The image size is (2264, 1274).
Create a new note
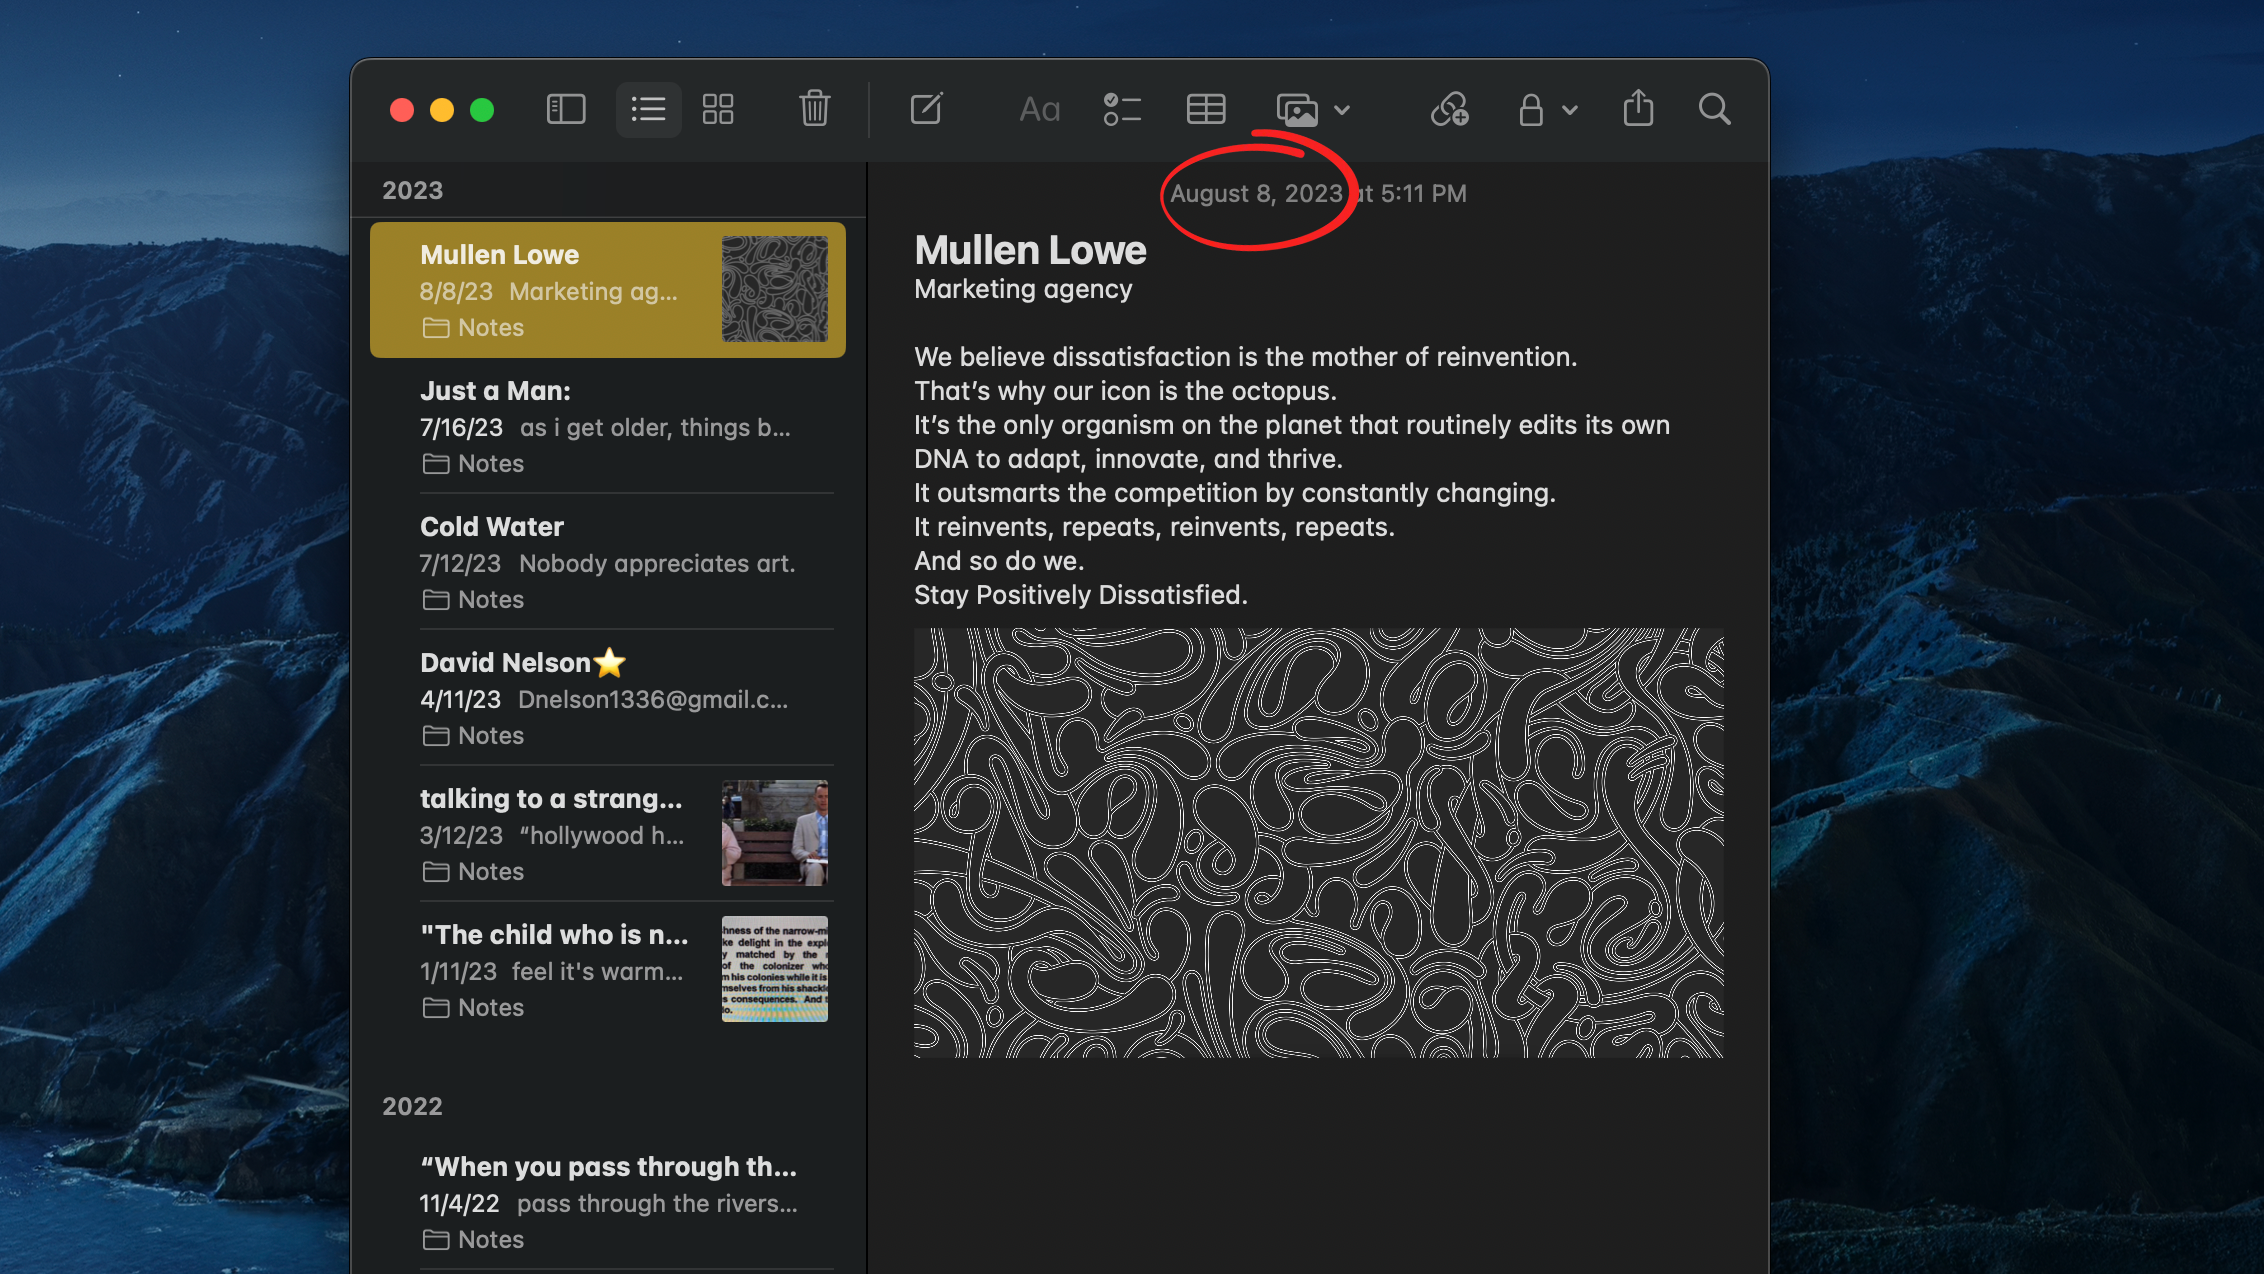point(926,109)
